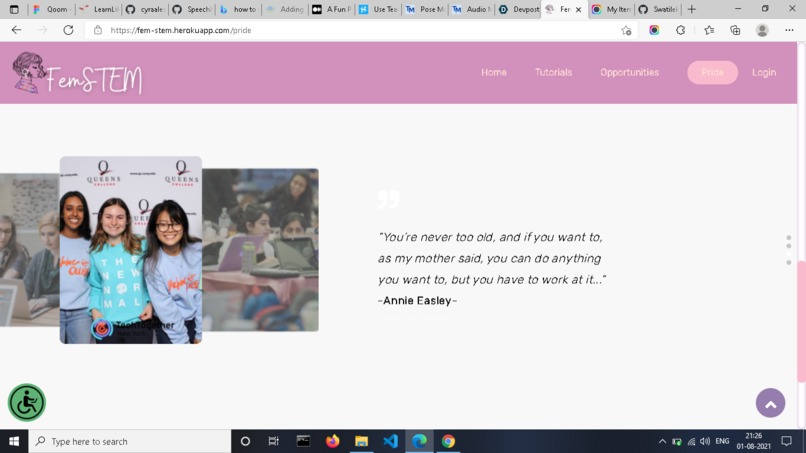Screen dimensions: 806x453
Task: View site information lock icon
Action: pos(98,30)
